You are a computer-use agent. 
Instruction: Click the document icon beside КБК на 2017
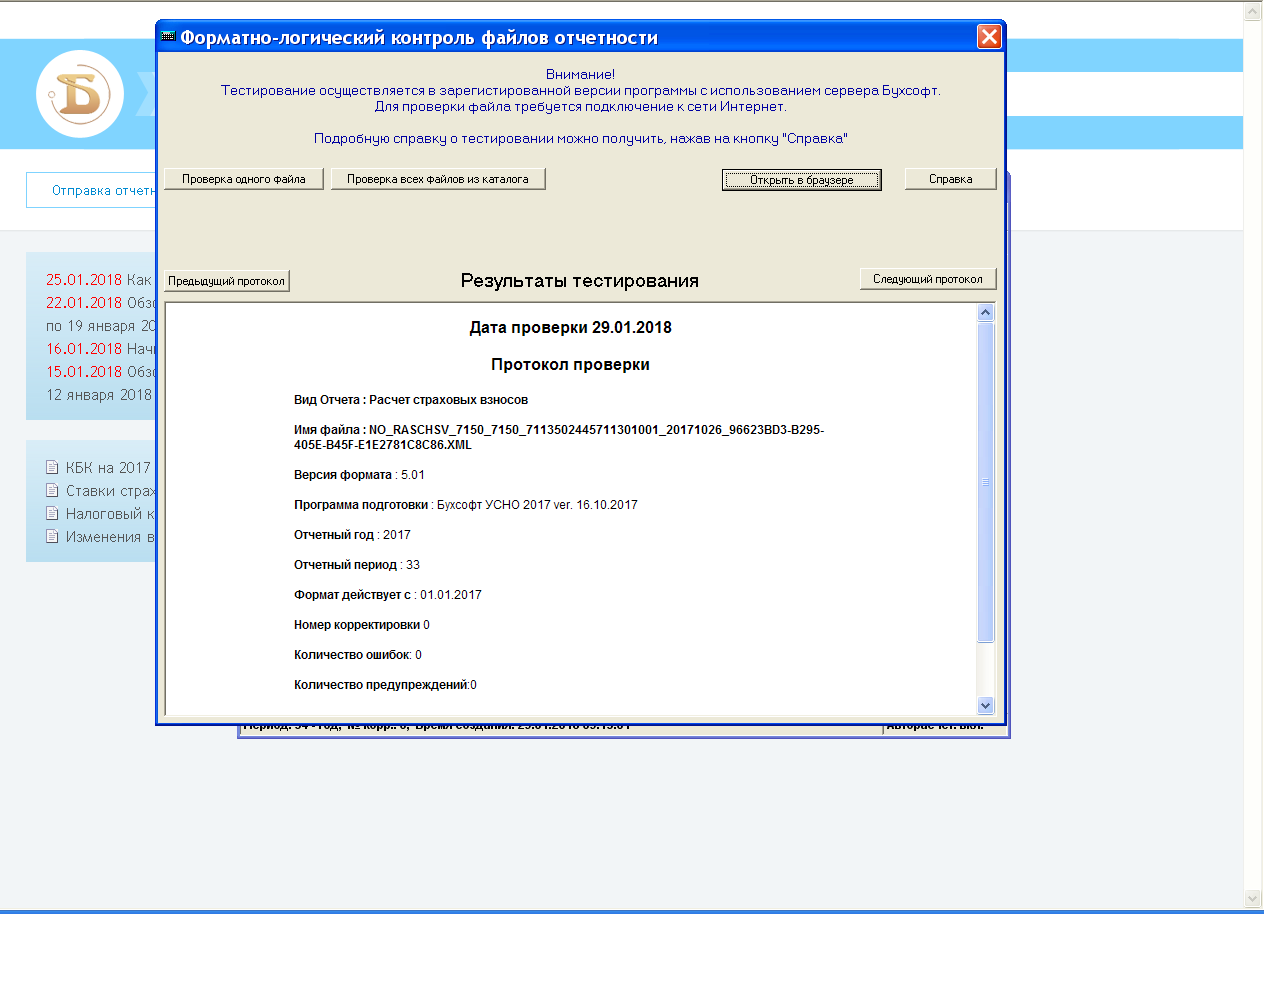pyautogui.click(x=52, y=467)
